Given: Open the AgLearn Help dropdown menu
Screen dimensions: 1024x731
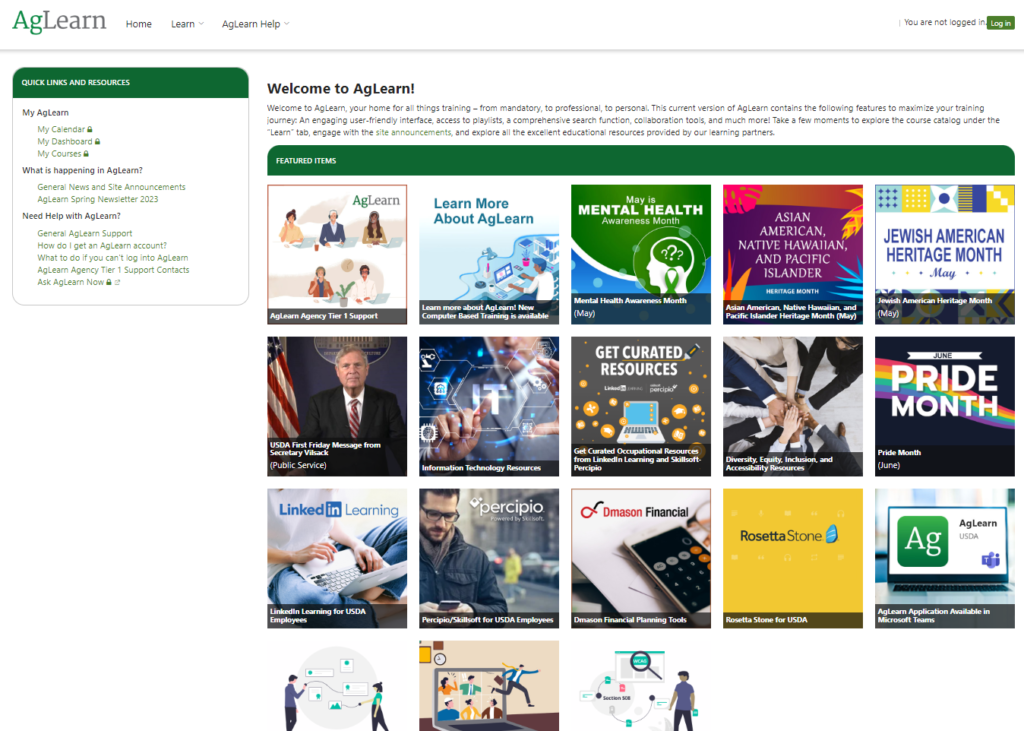Looking at the screenshot, I should (255, 24).
